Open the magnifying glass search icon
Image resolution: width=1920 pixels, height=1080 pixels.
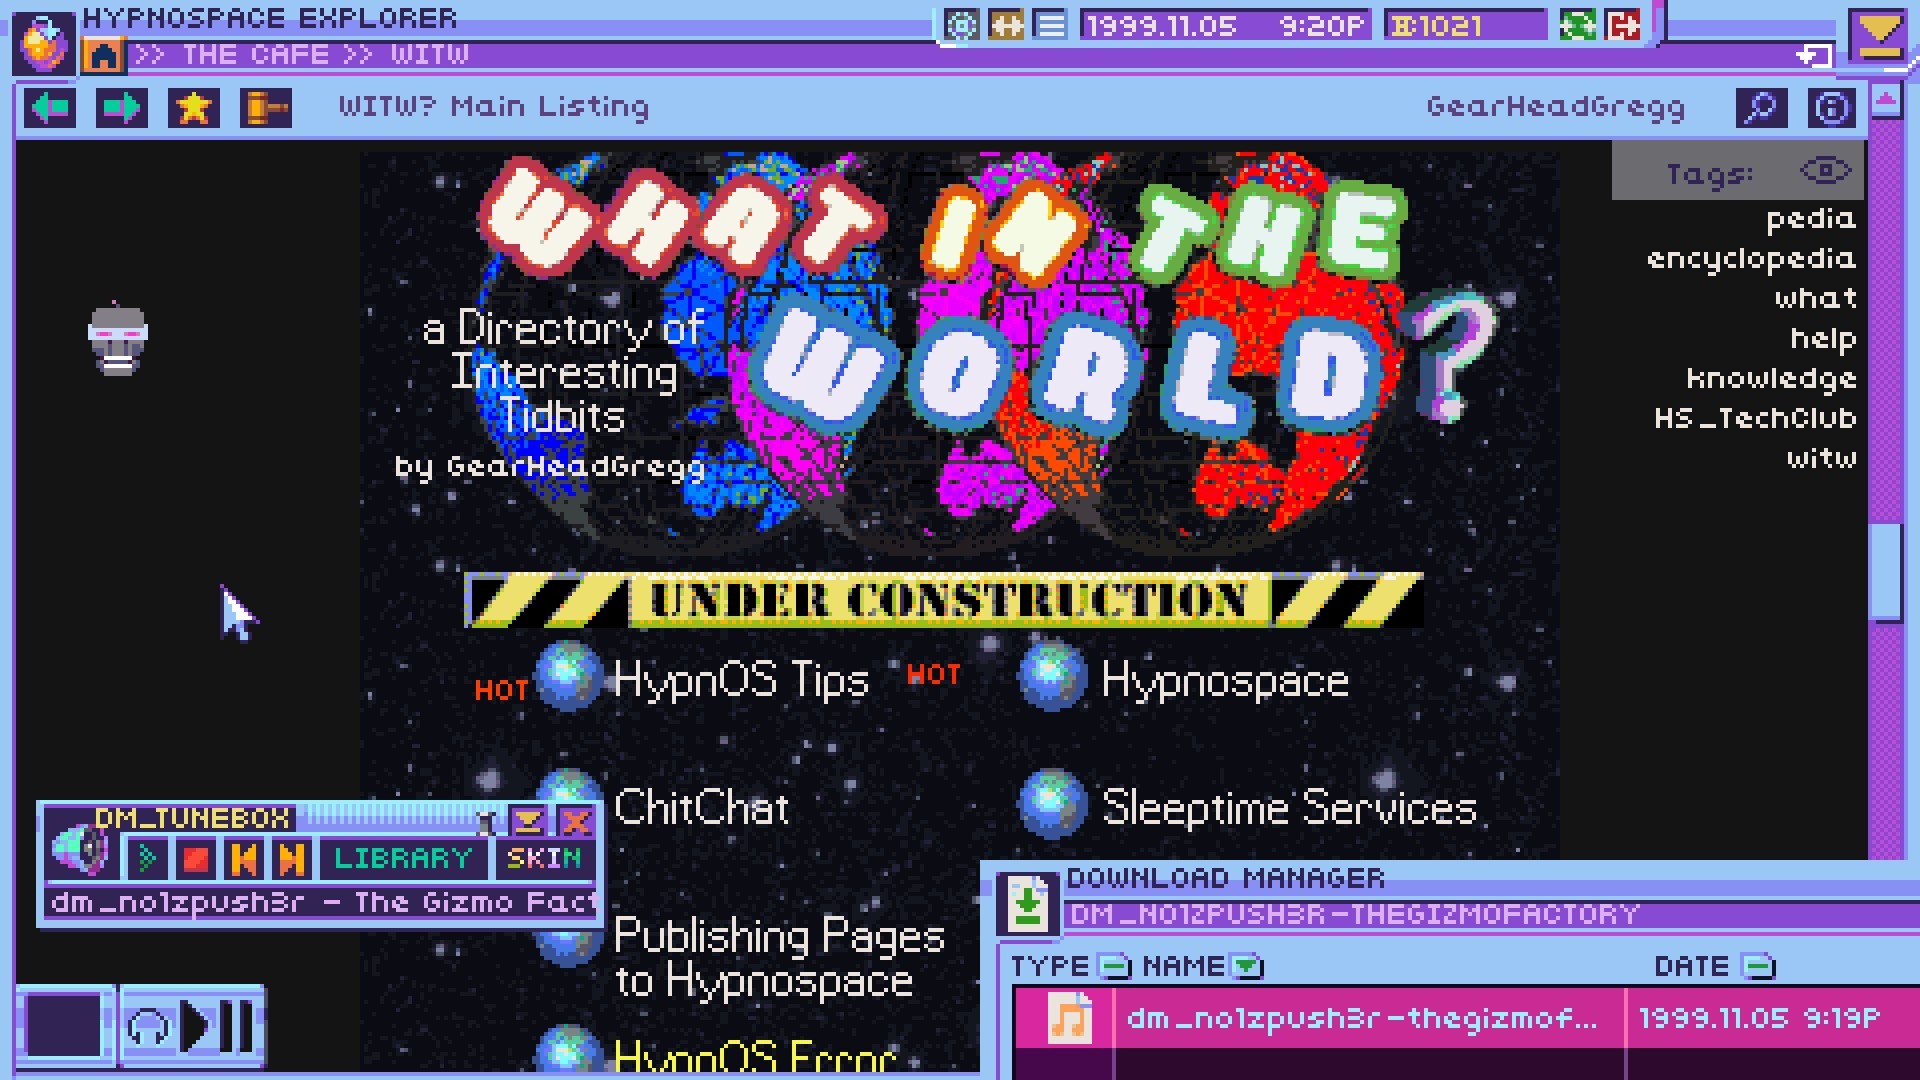click(1761, 108)
